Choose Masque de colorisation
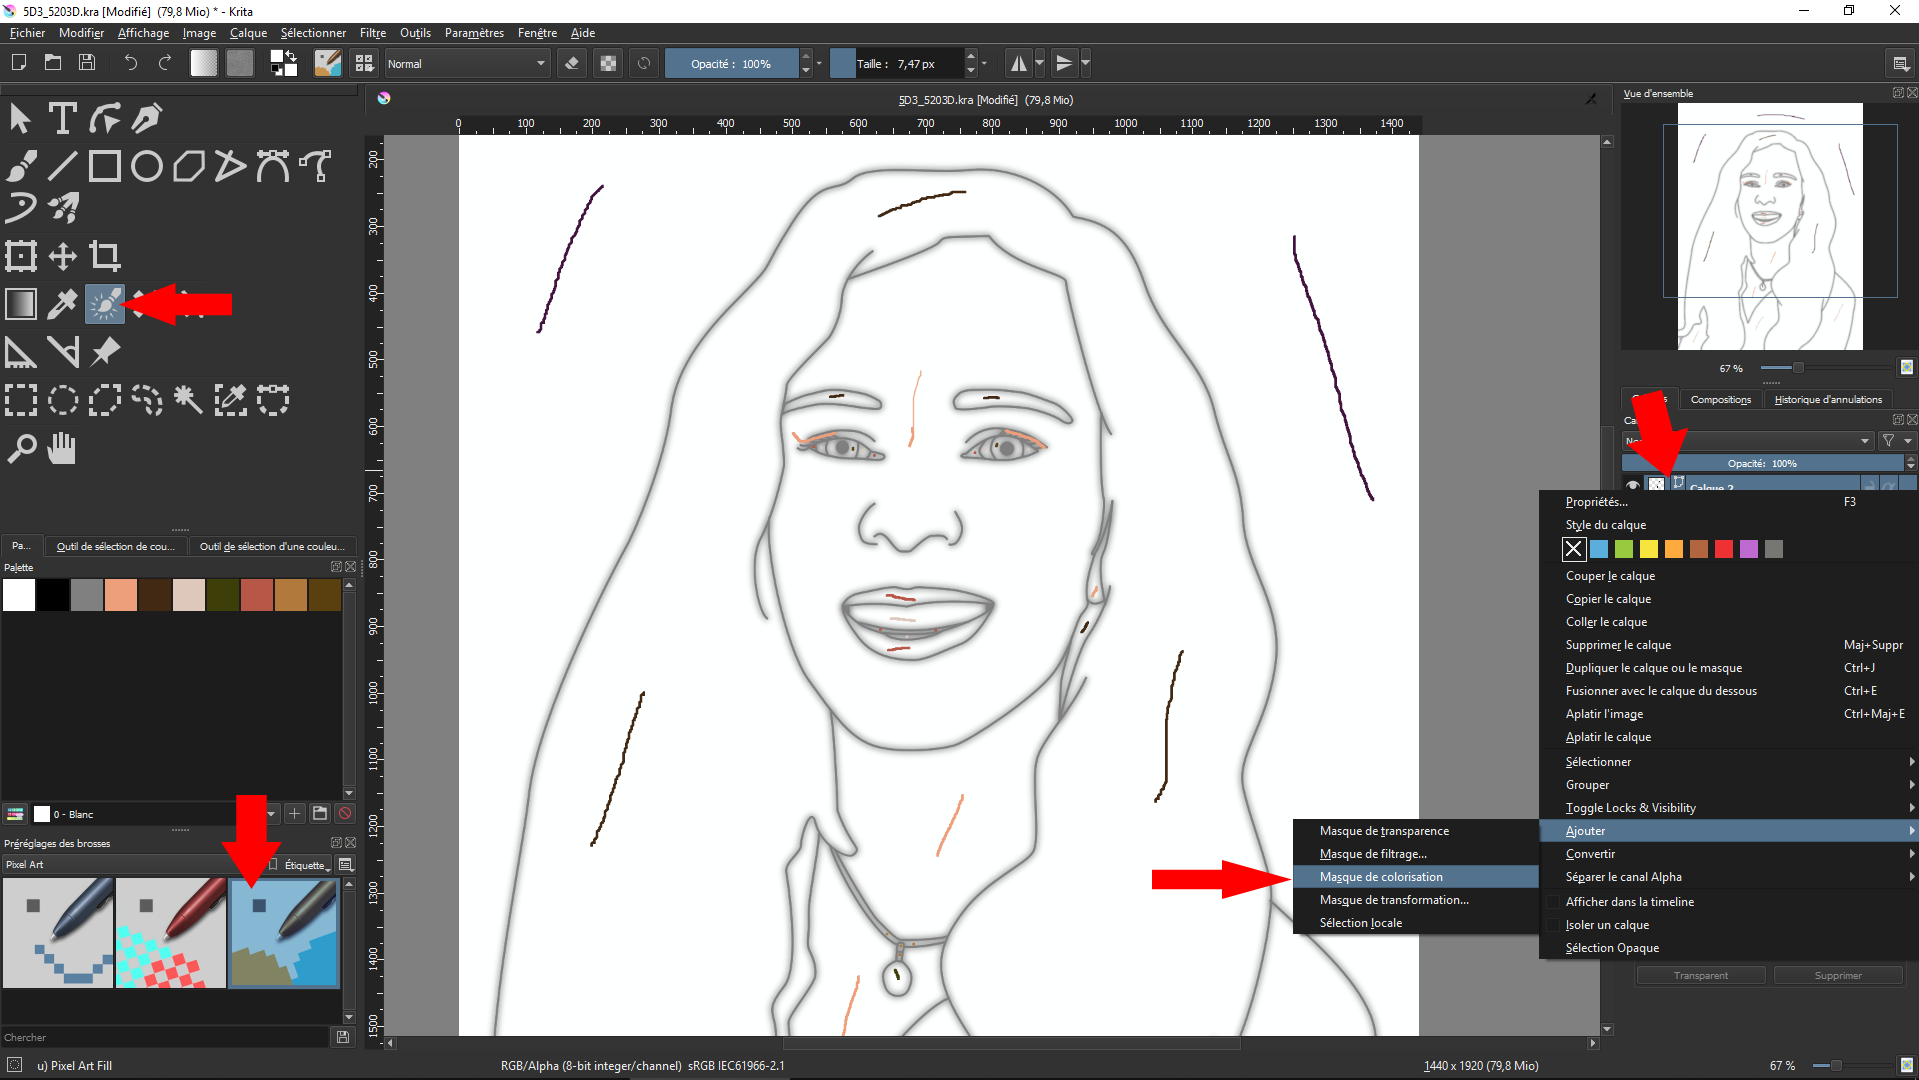Screen dimensions: 1919x1080 [1416, 877]
